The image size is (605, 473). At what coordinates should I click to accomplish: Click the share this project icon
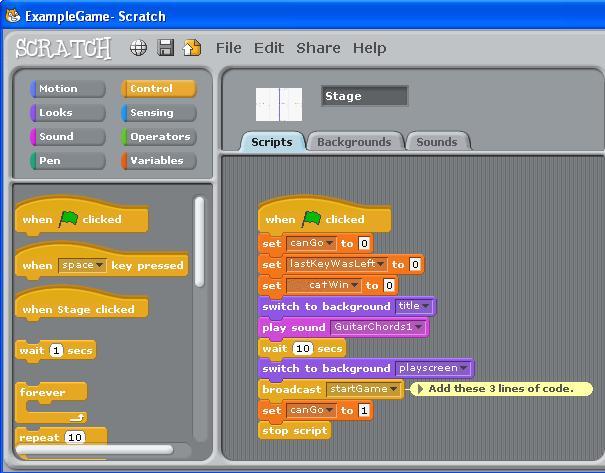pos(192,48)
